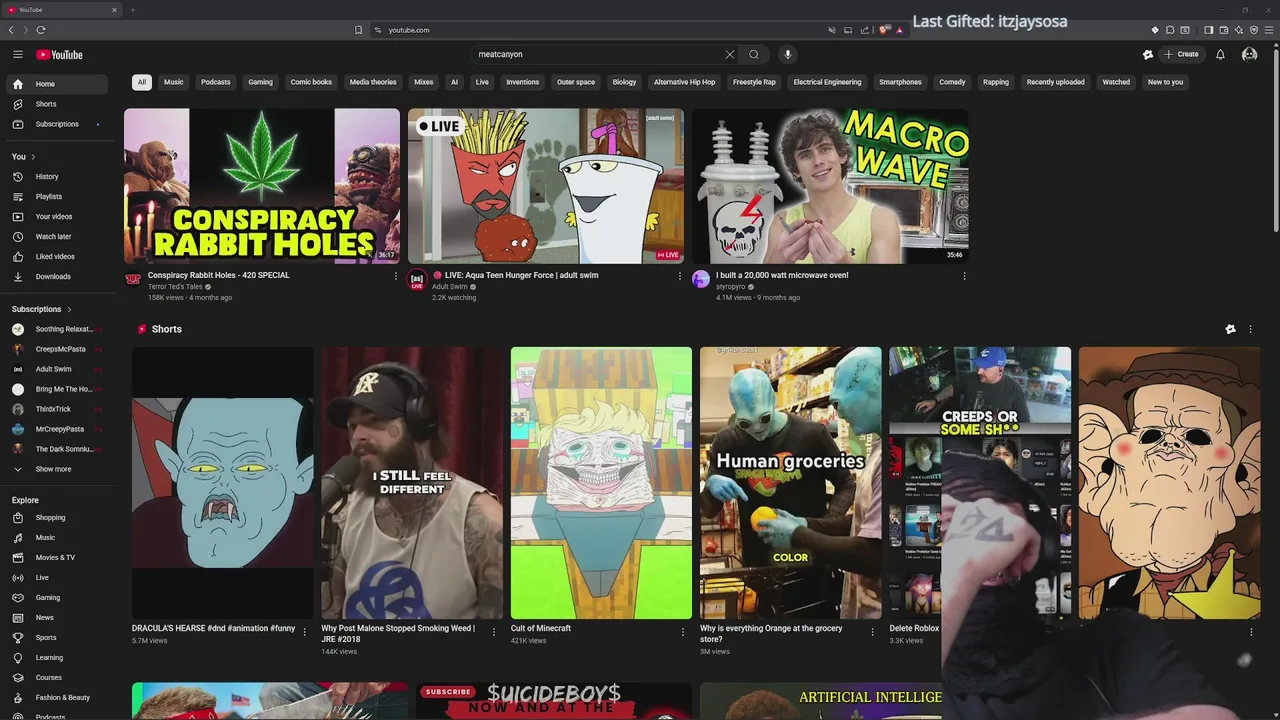Open Why is everything Orange short title

tap(771, 634)
